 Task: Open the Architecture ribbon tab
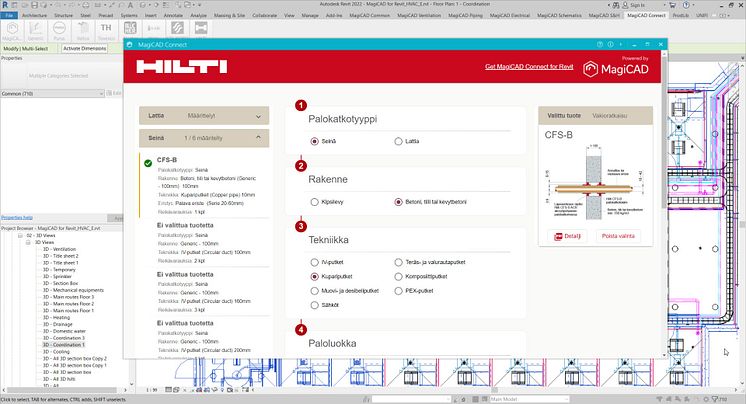click(34, 15)
